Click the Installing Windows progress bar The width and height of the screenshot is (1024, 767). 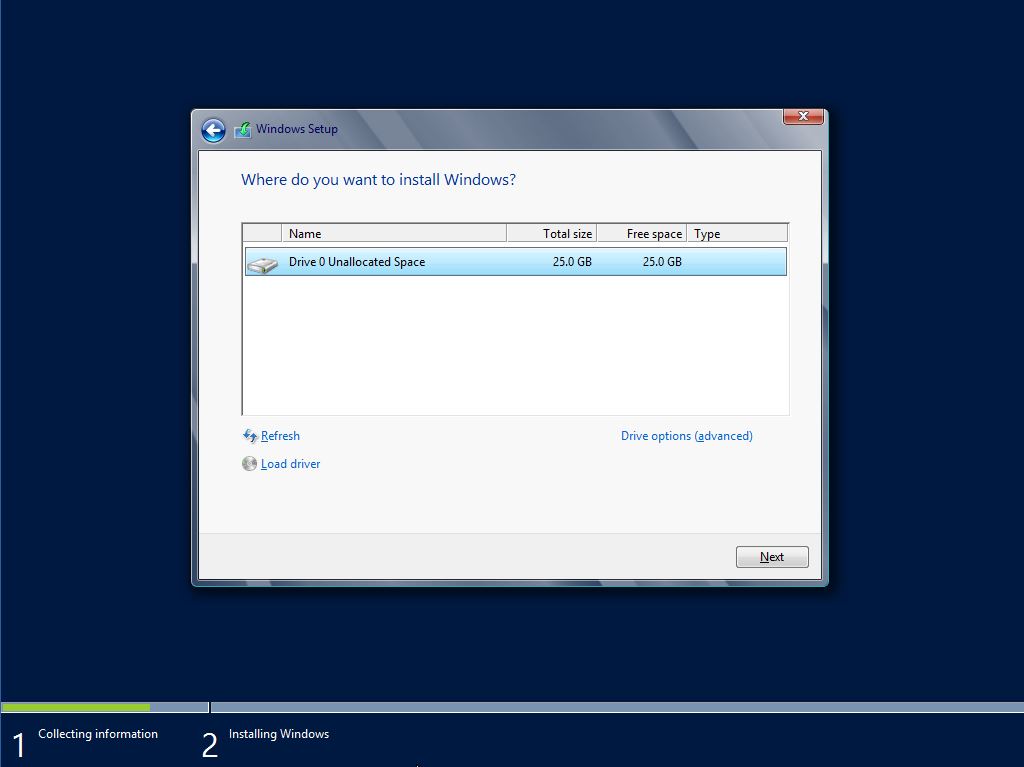point(617,707)
